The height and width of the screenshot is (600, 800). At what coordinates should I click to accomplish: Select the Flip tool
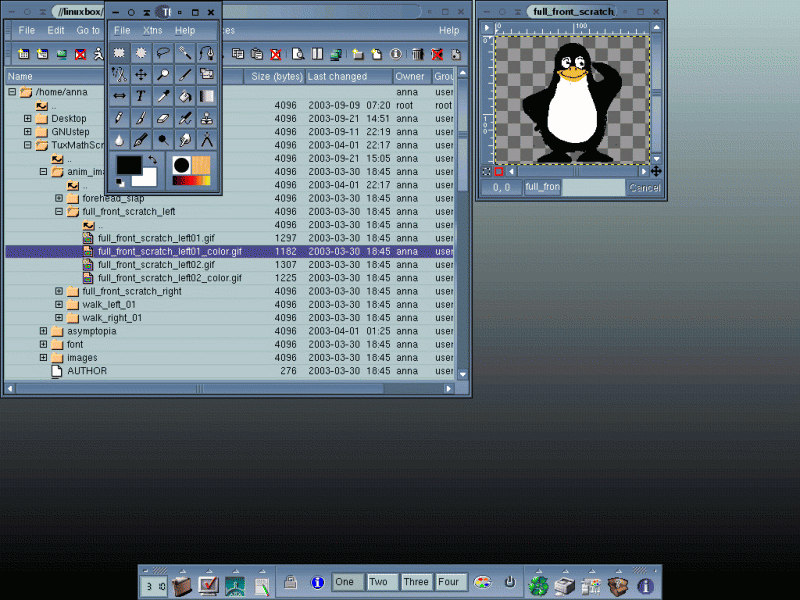pyautogui.click(x=119, y=96)
